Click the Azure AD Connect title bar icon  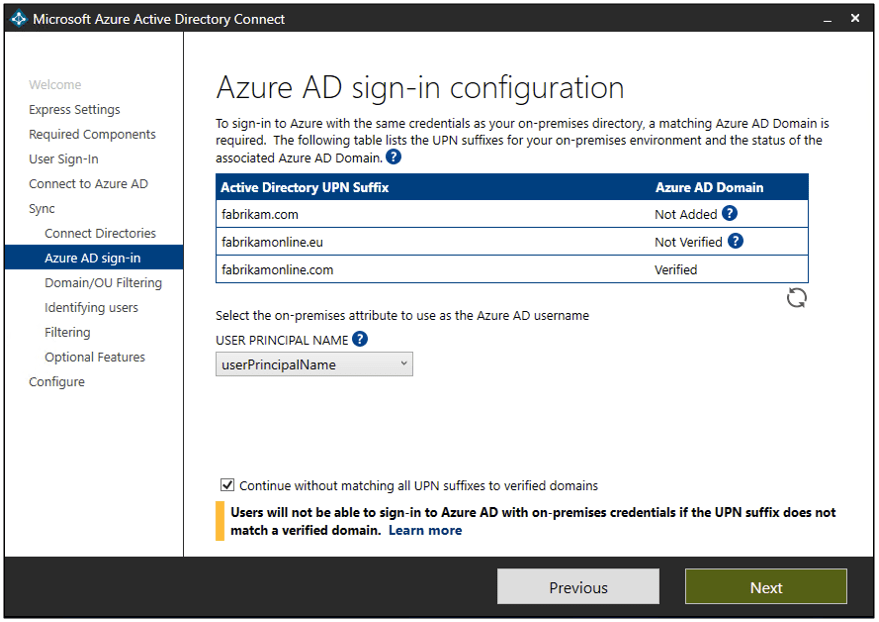[19, 19]
